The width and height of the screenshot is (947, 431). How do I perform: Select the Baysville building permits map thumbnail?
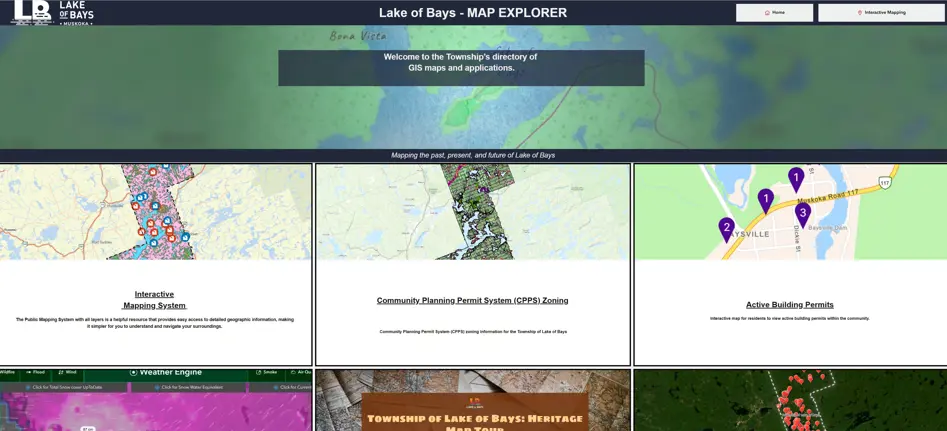(x=790, y=212)
